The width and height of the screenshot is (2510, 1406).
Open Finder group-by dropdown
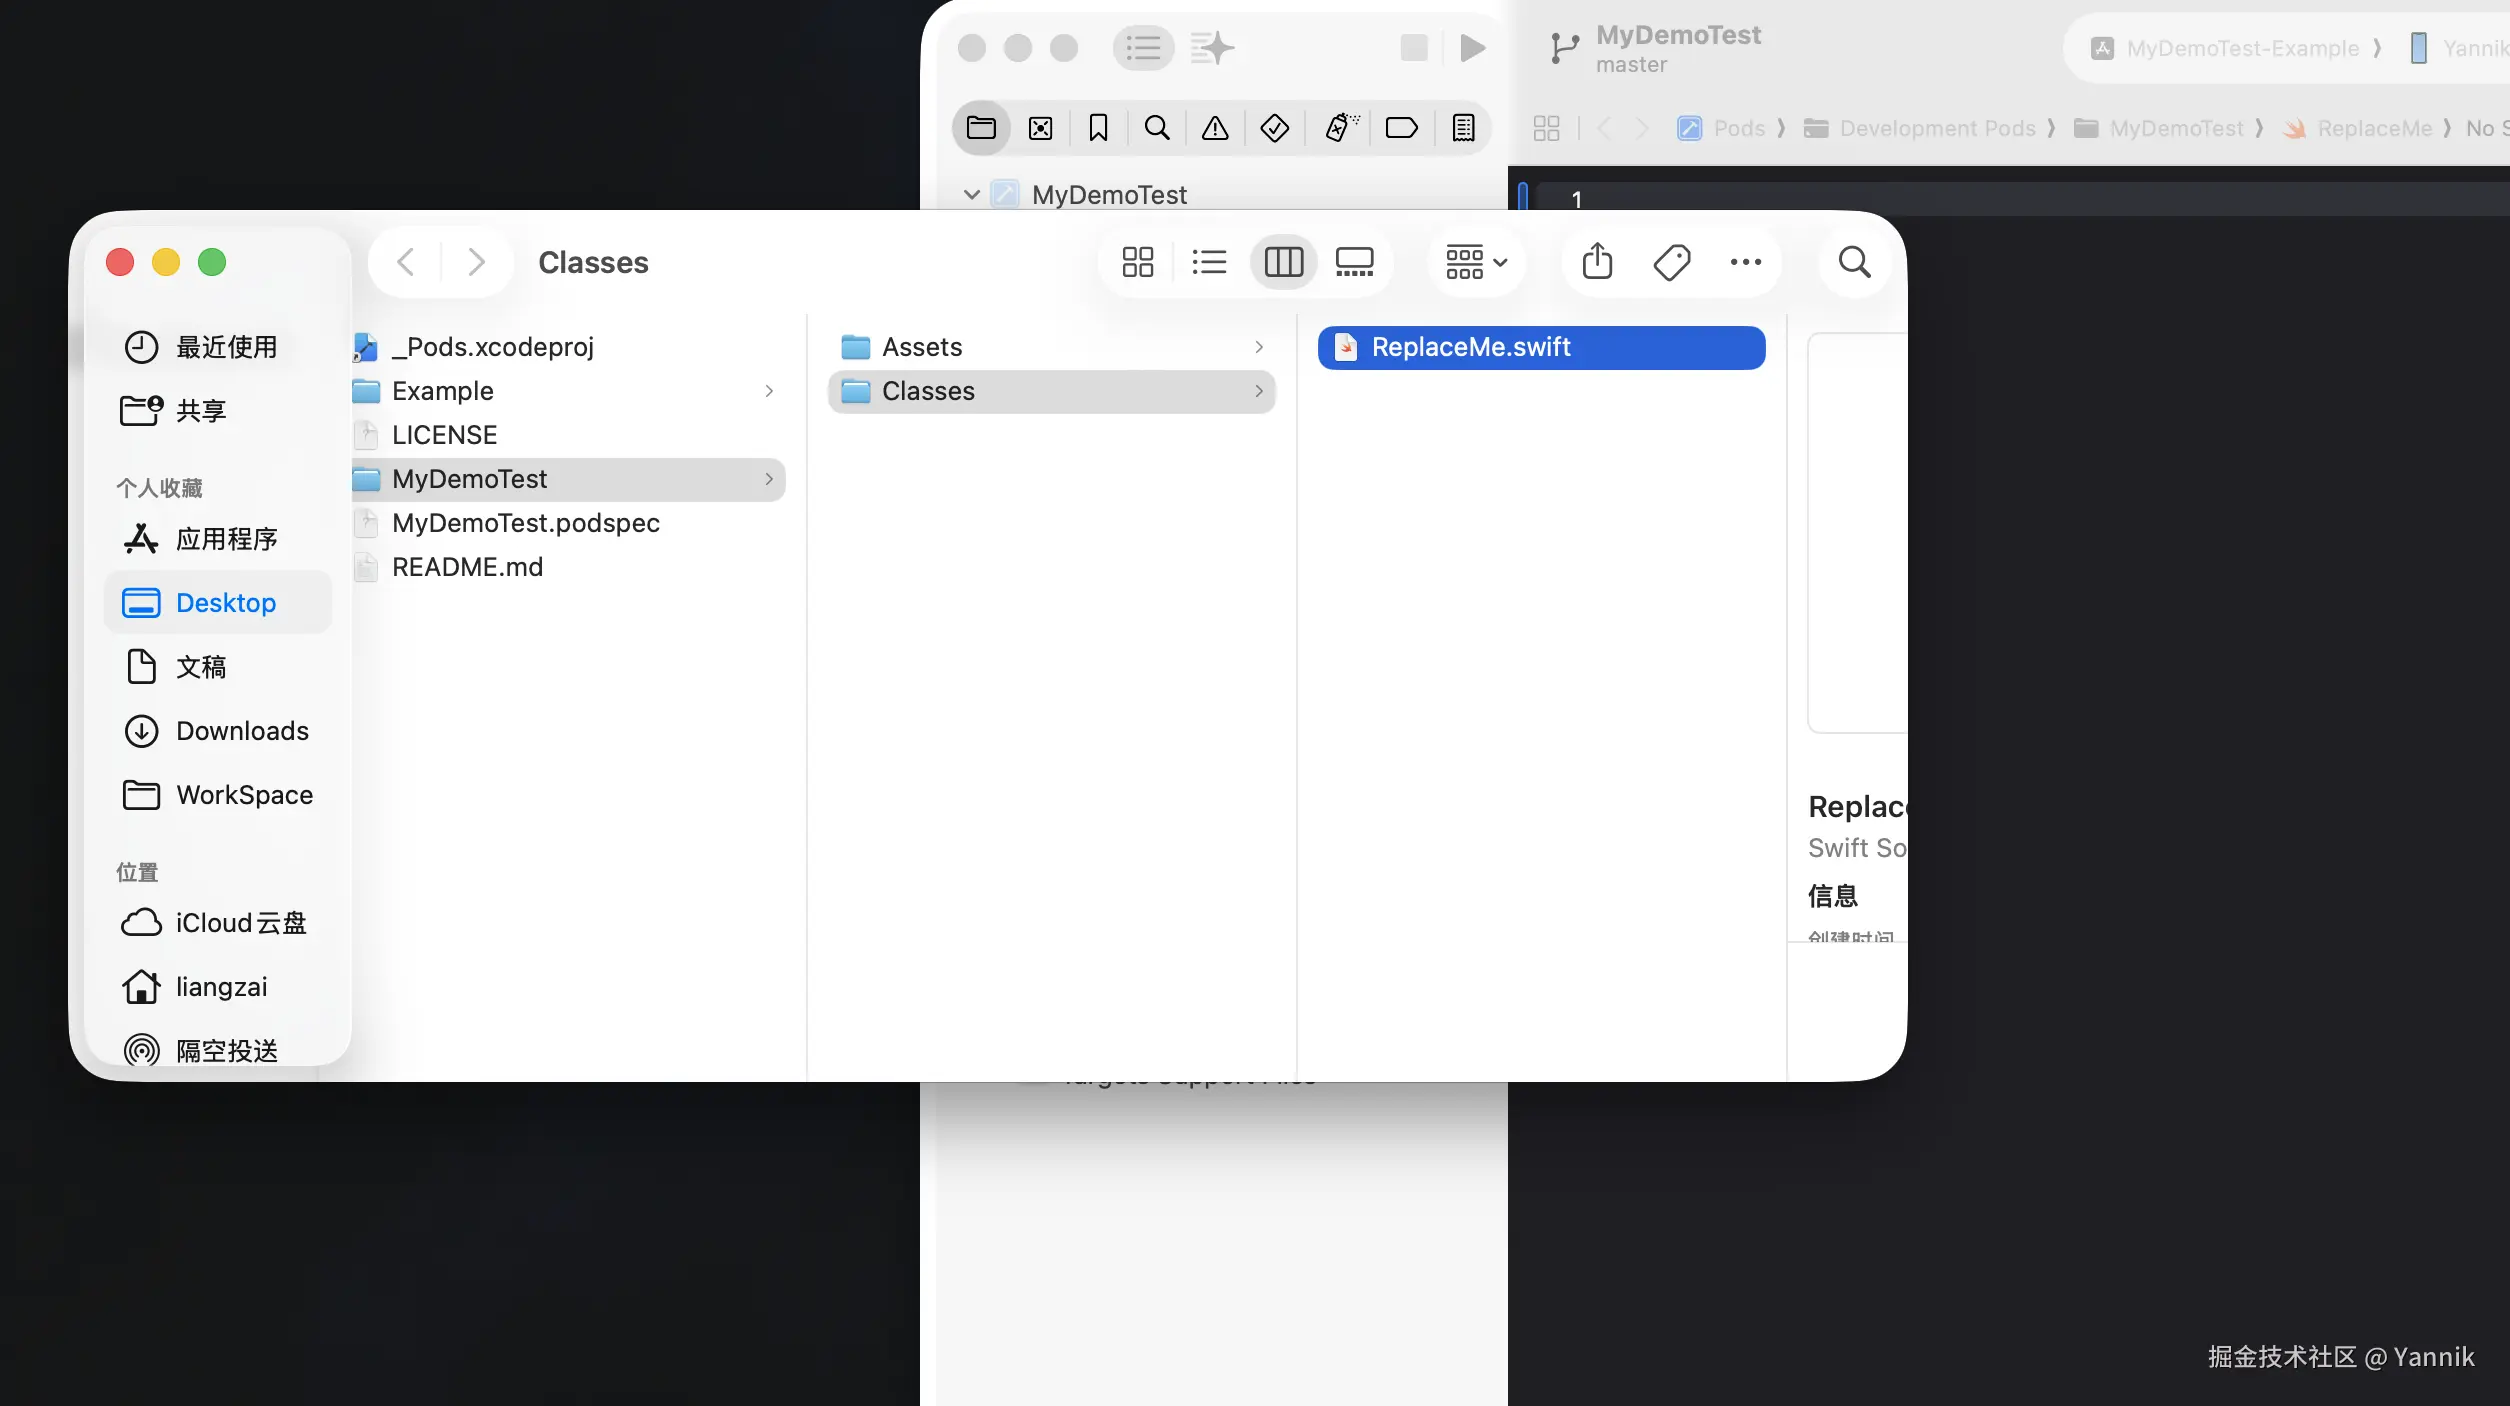pos(1476,262)
